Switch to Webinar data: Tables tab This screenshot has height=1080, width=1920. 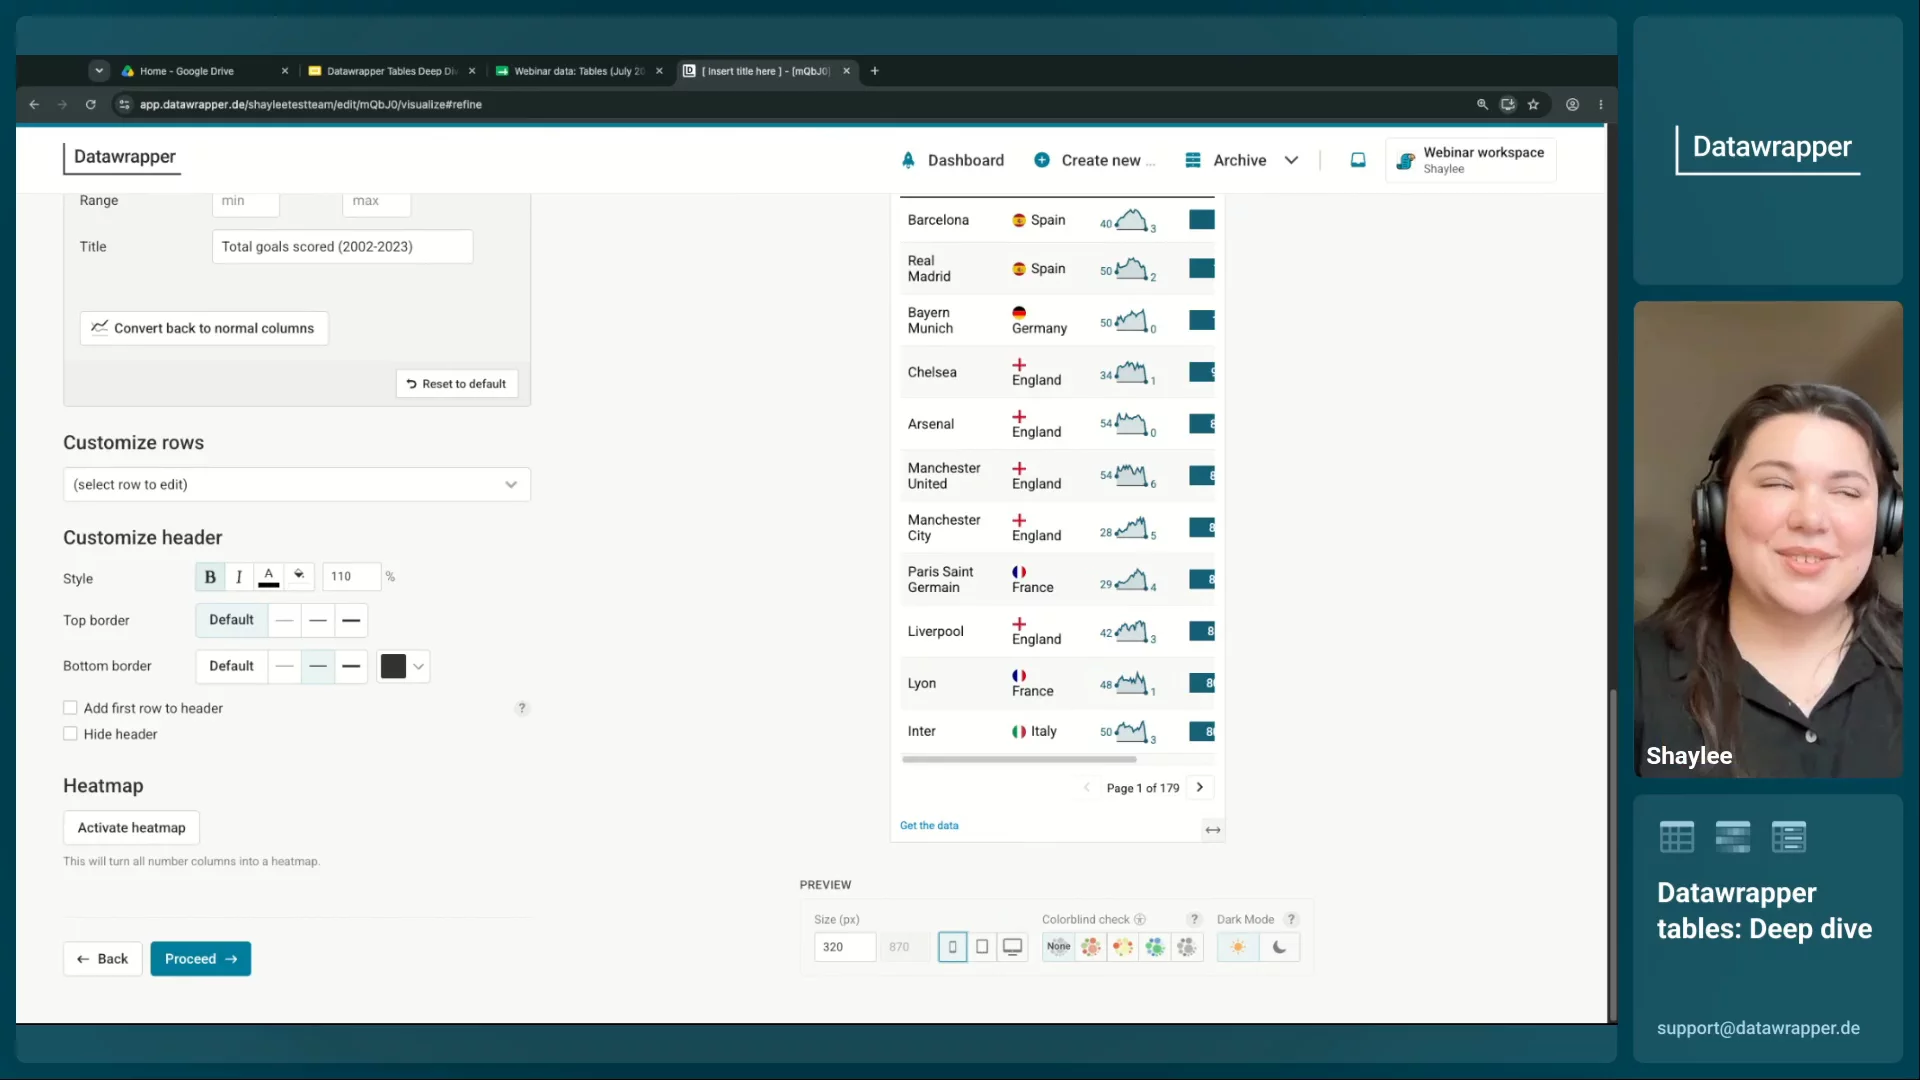579,71
